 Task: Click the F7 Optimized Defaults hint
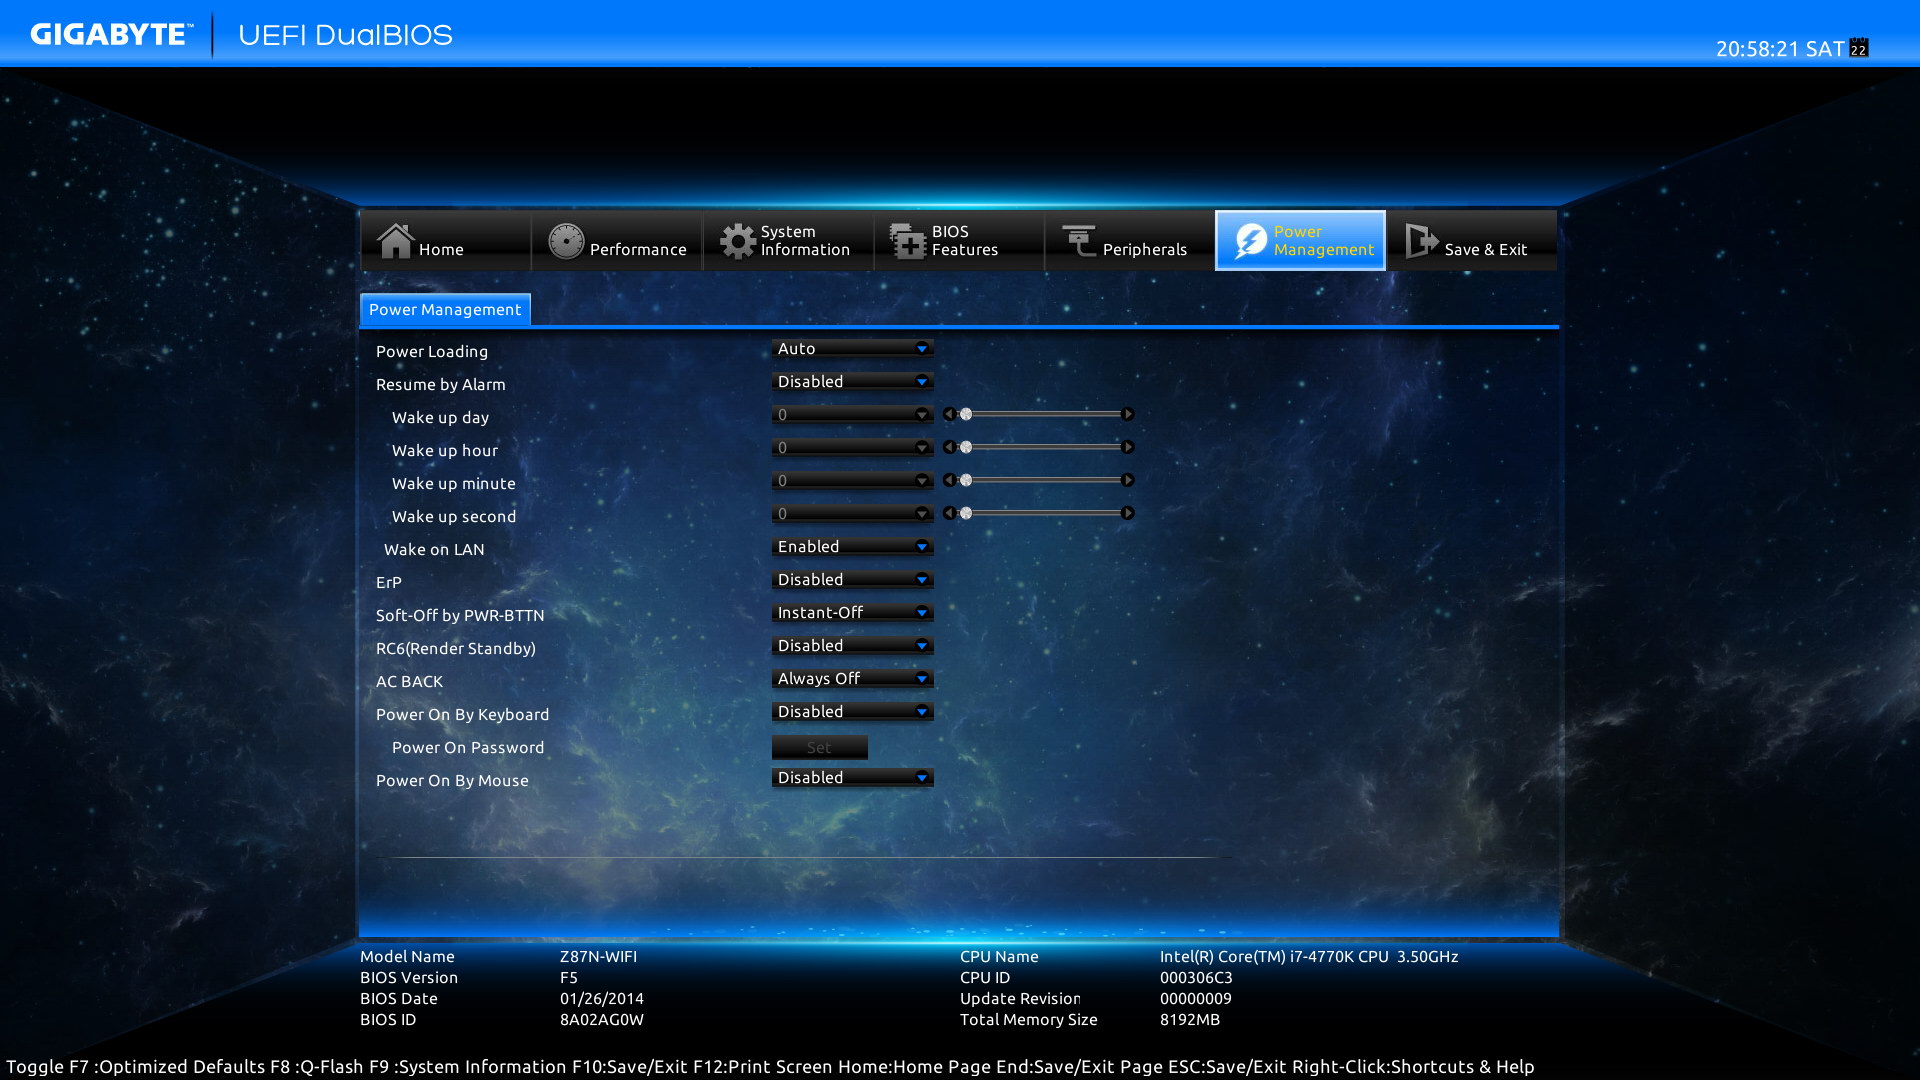pos(167,1067)
